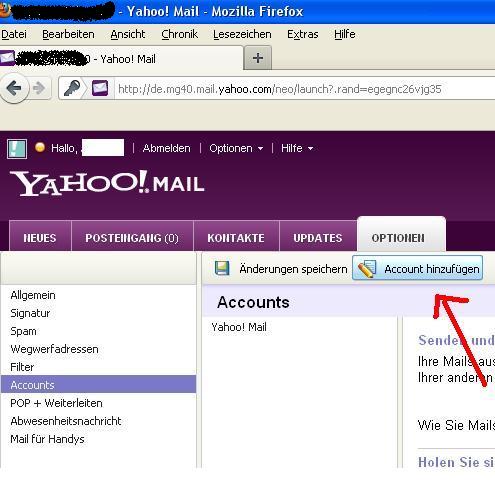This screenshot has width=495, height=490.
Task: Select Filter in options list
Action: point(22,367)
